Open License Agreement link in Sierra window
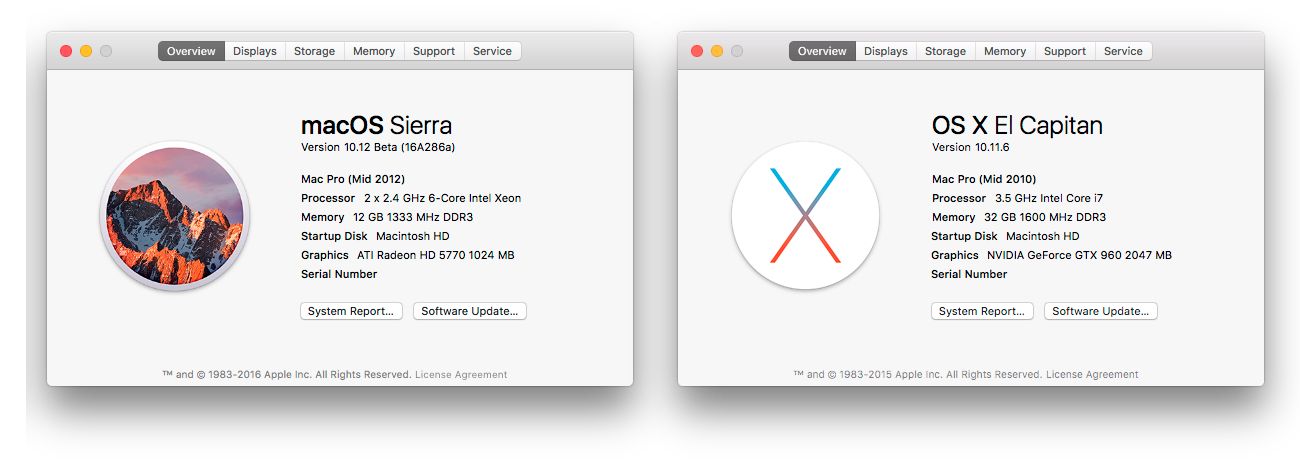The width and height of the screenshot is (1300, 466). click(461, 375)
